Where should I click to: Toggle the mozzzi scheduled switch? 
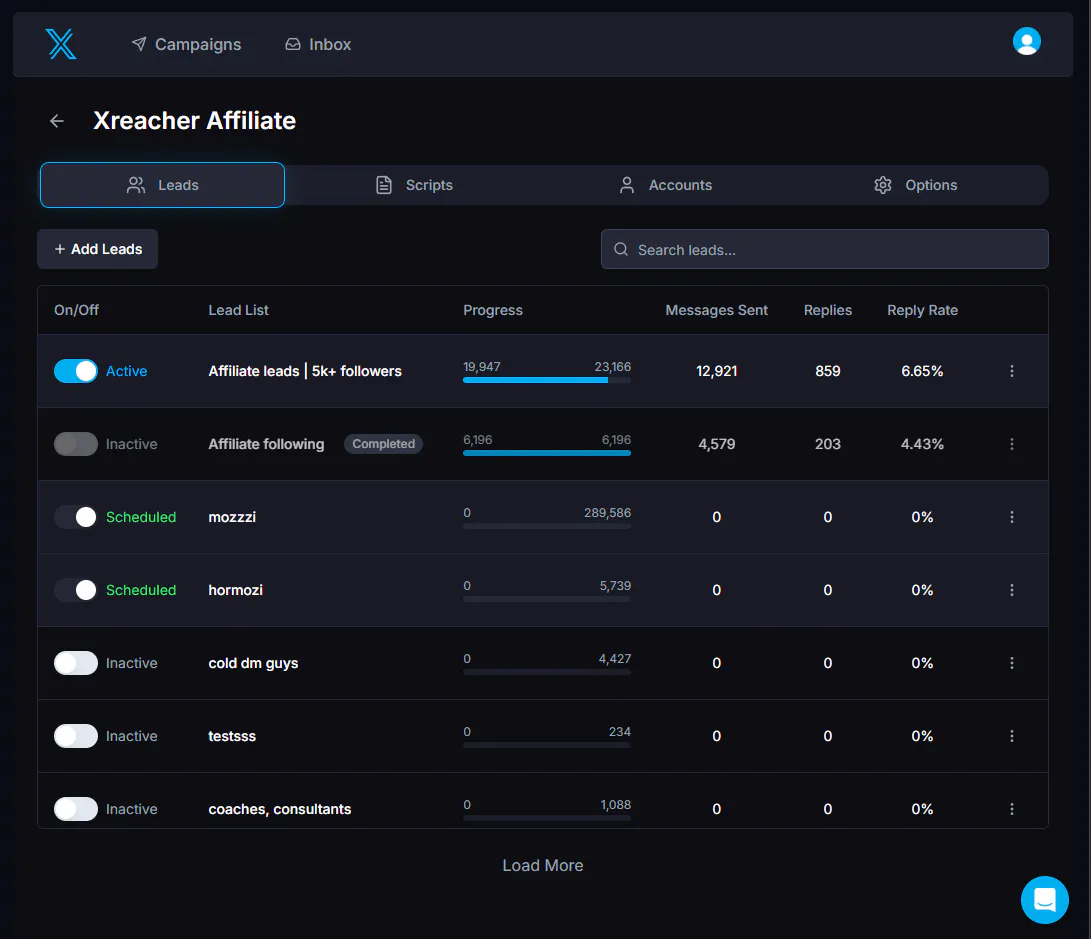(76, 517)
